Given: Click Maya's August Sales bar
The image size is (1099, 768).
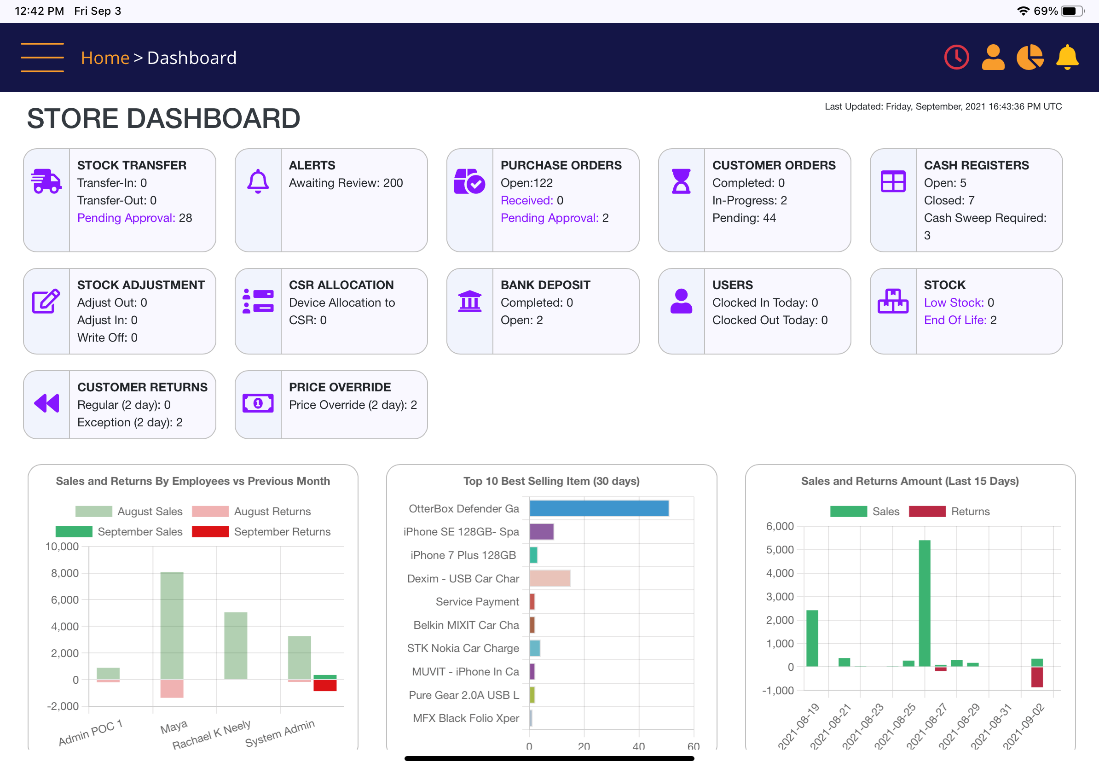Looking at the screenshot, I should 172,626.
